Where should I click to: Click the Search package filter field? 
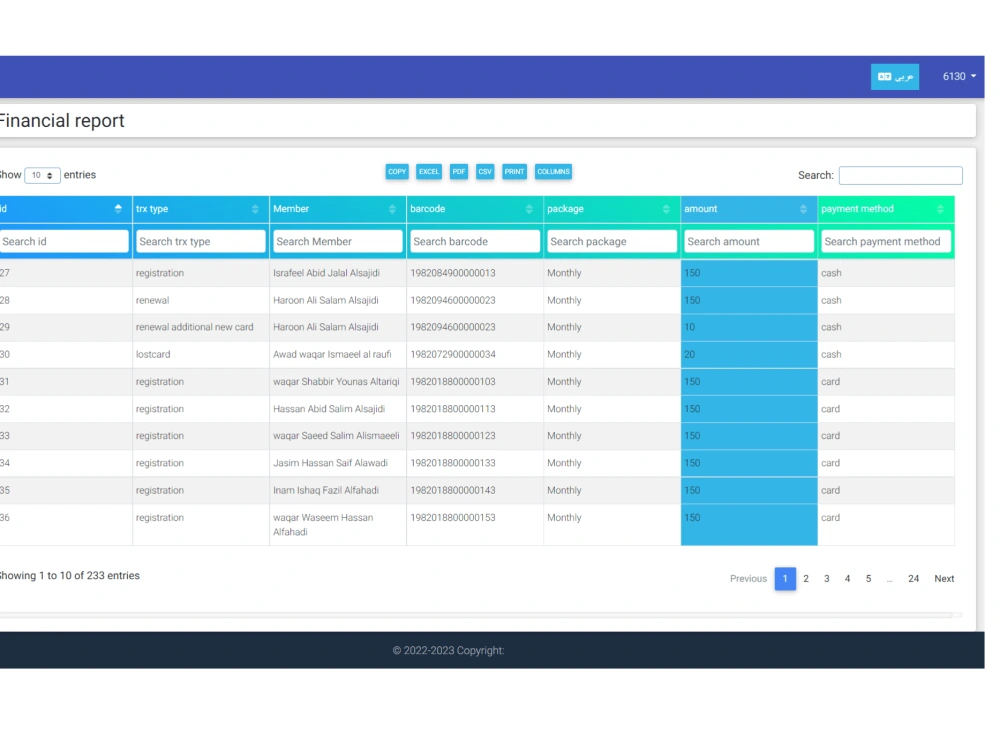(x=612, y=242)
